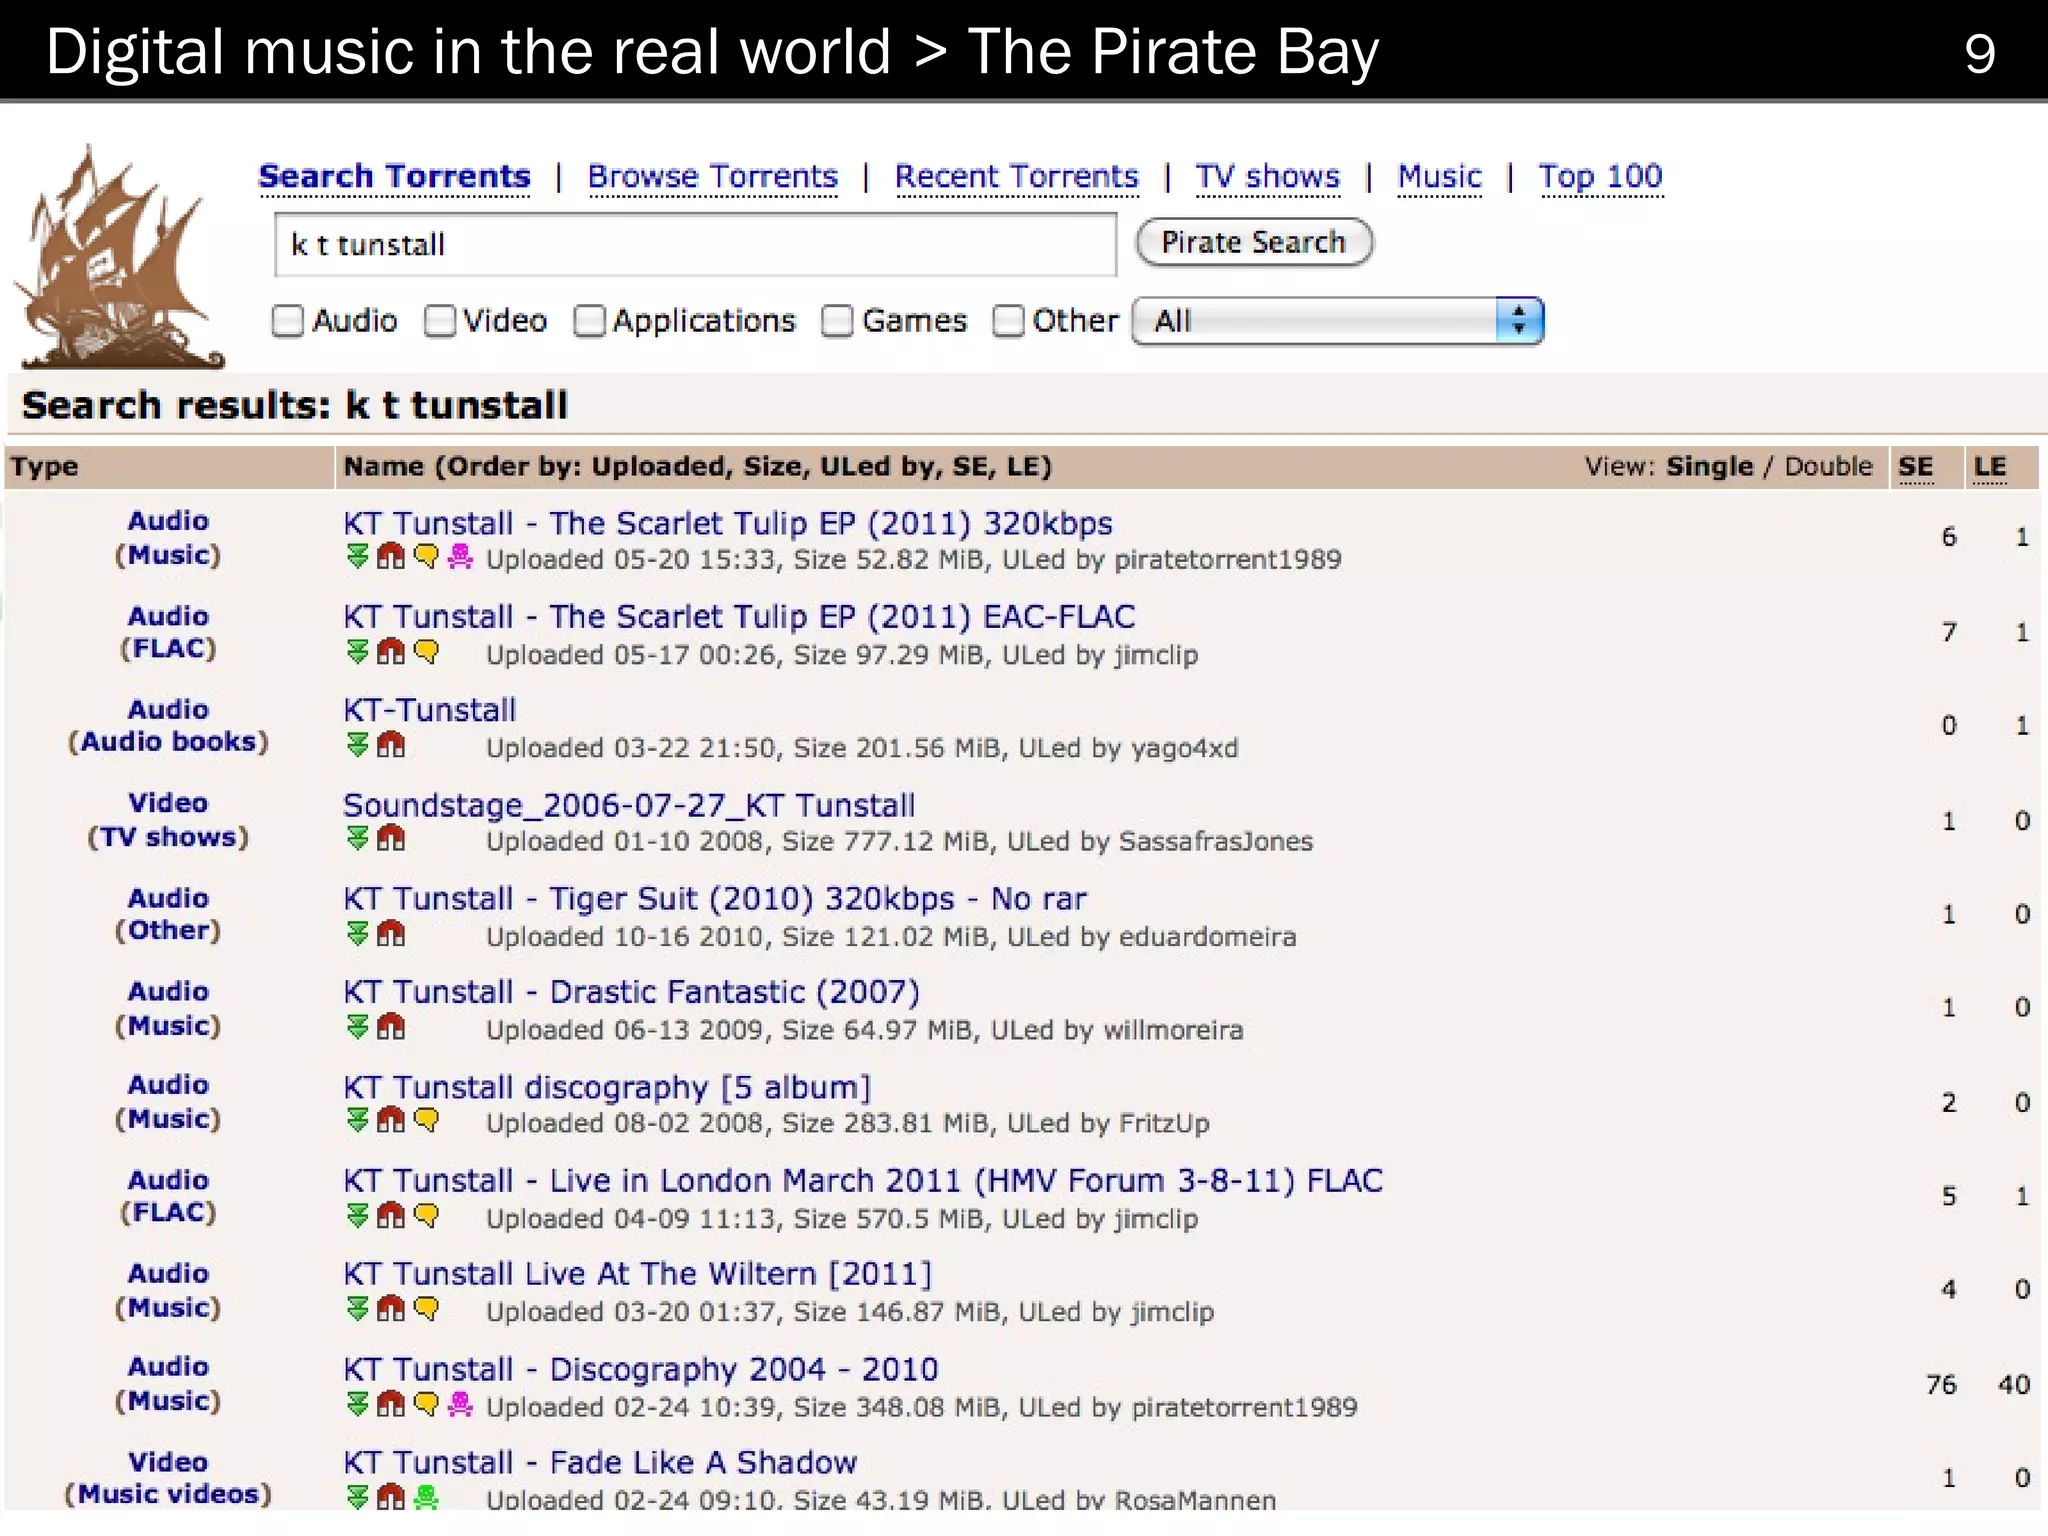Download torrent icon for Soundstage_2006-07-27_KT Tunstall

pos(357,838)
